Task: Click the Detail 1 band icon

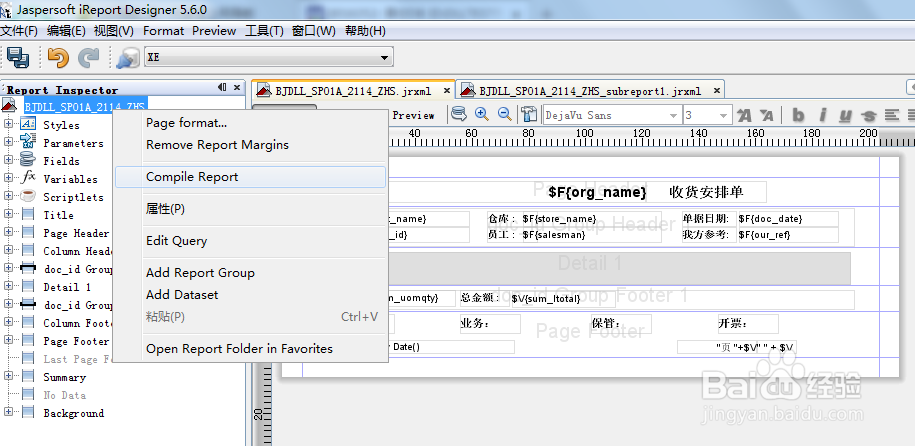Action: [27, 287]
